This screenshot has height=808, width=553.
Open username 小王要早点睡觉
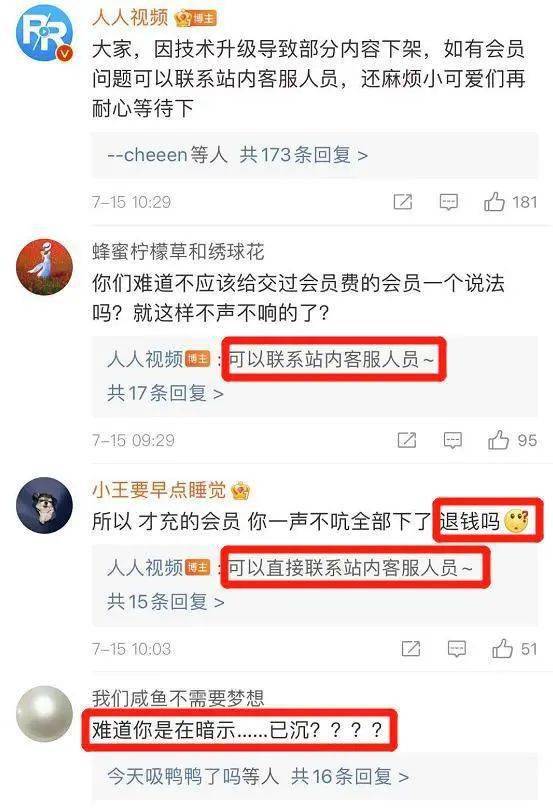pos(159,490)
